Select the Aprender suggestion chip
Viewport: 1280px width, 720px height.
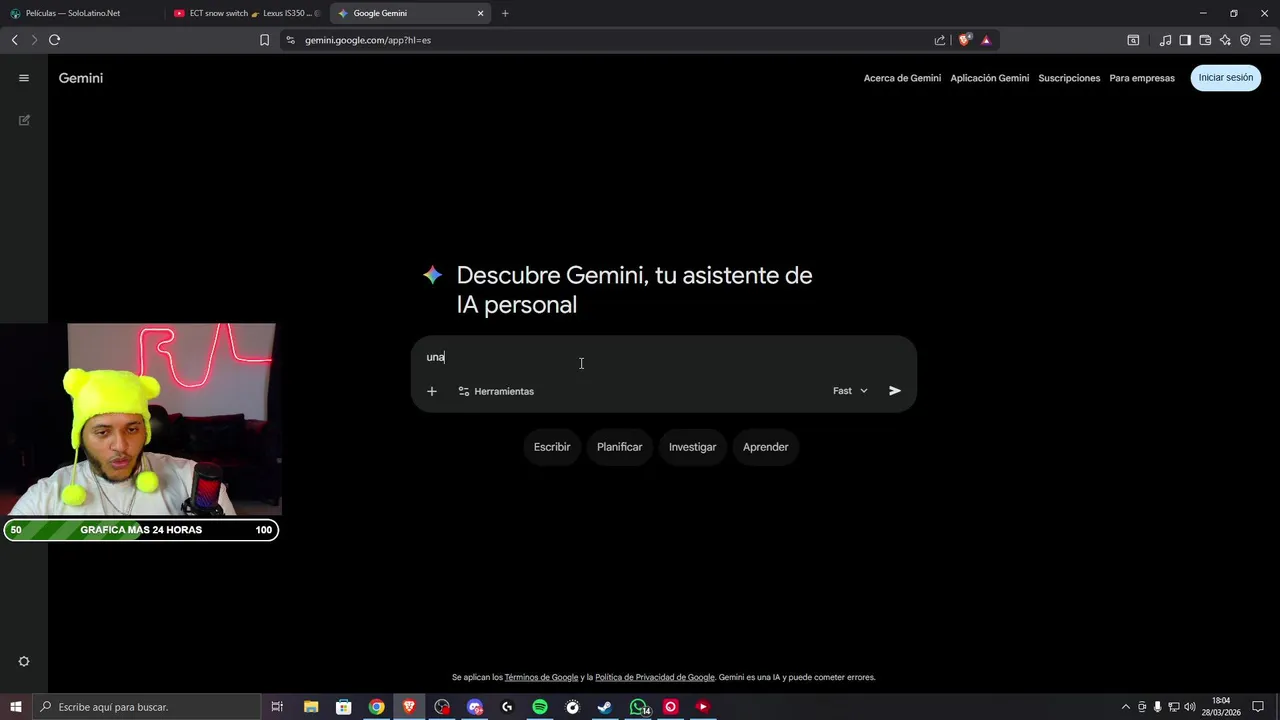tap(766, 447)
